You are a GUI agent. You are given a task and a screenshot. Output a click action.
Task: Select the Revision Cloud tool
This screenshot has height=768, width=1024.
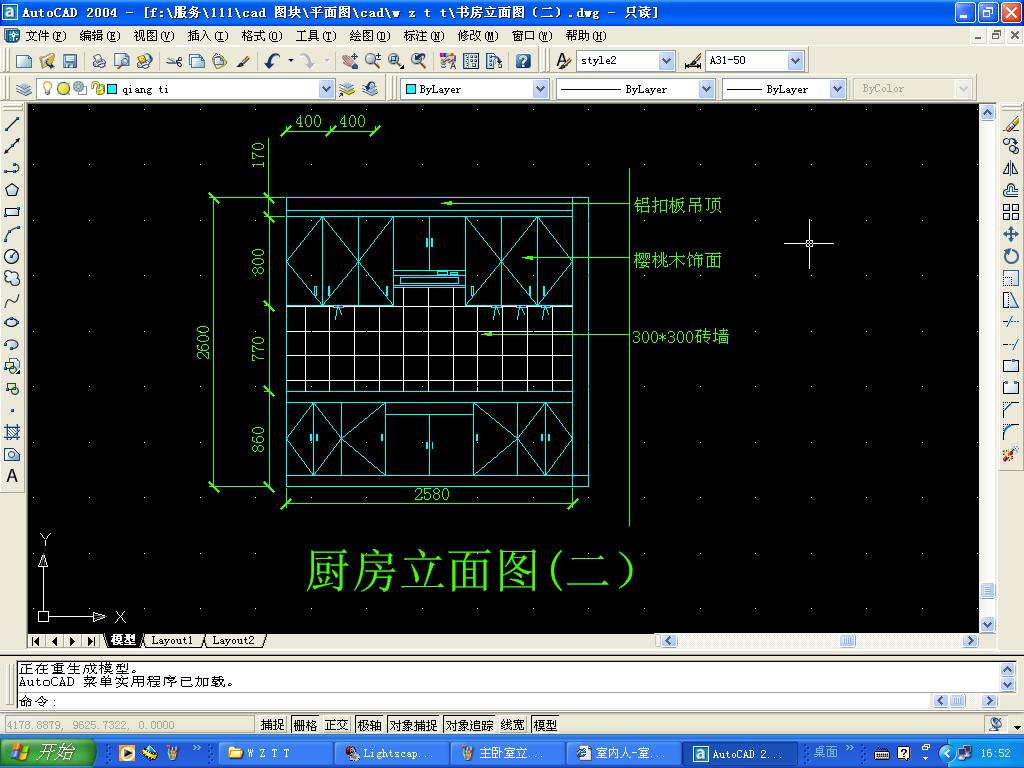pos(12,278)
